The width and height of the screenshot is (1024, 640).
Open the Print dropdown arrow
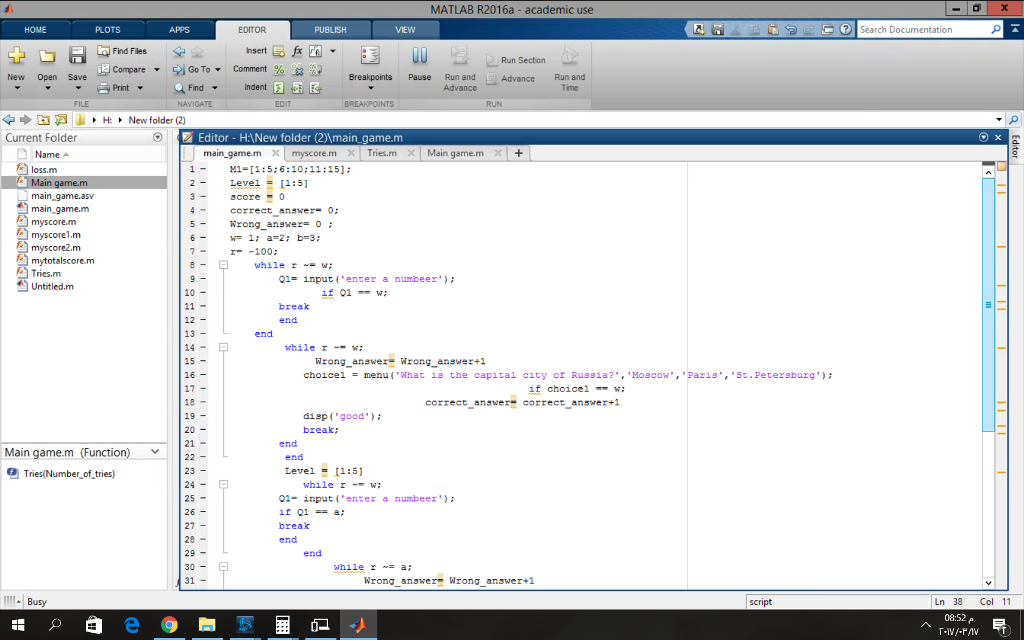pyautogui.click(x=140, y=88)
